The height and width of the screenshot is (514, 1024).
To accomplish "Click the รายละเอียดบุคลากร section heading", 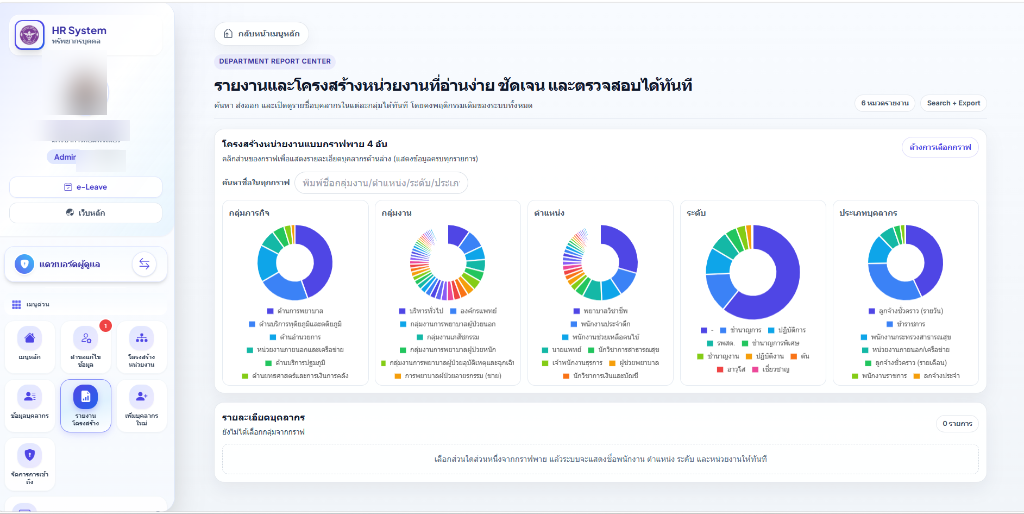I will click(263, 417).
